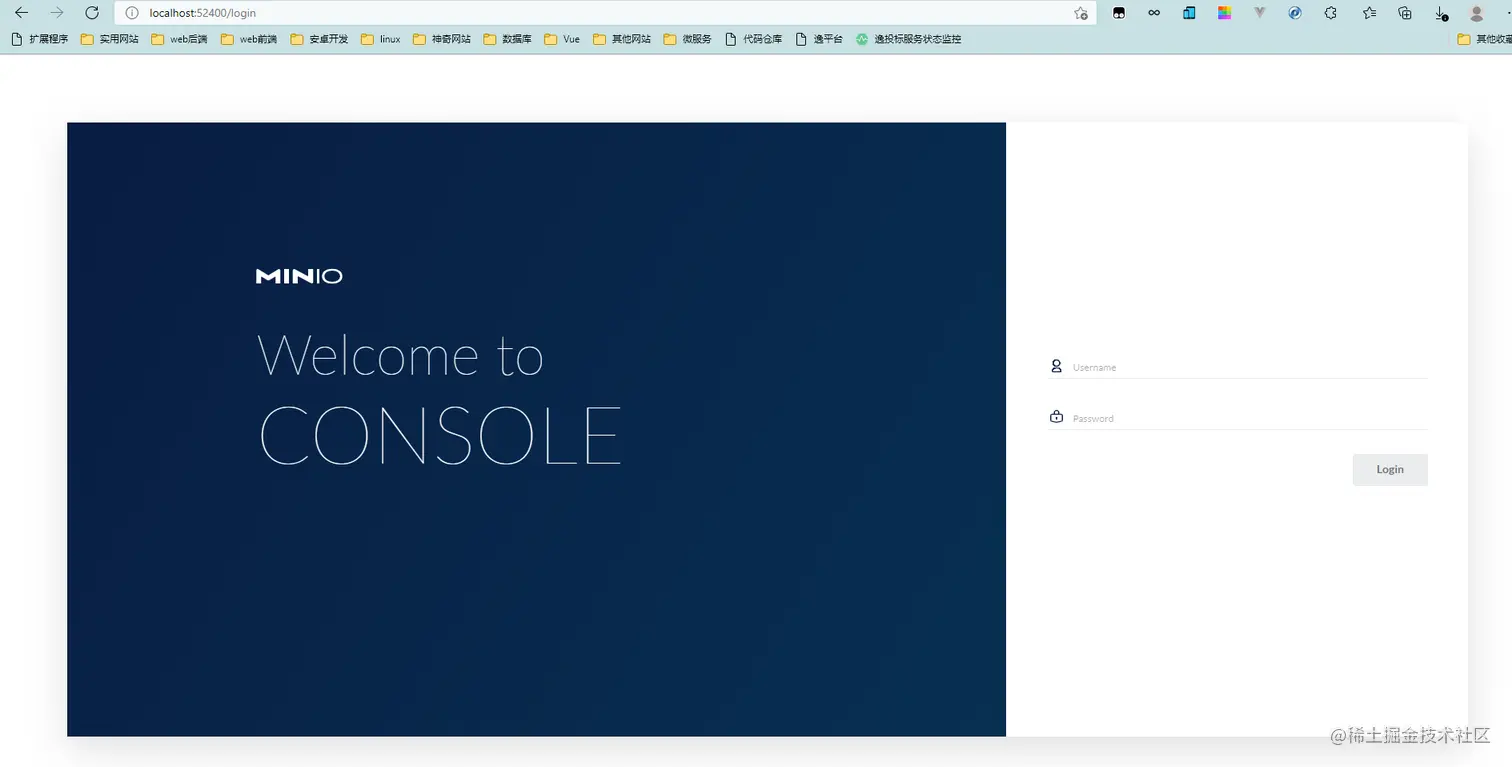
Task: Open the linux bookmark folder
Action: [381, 39]
